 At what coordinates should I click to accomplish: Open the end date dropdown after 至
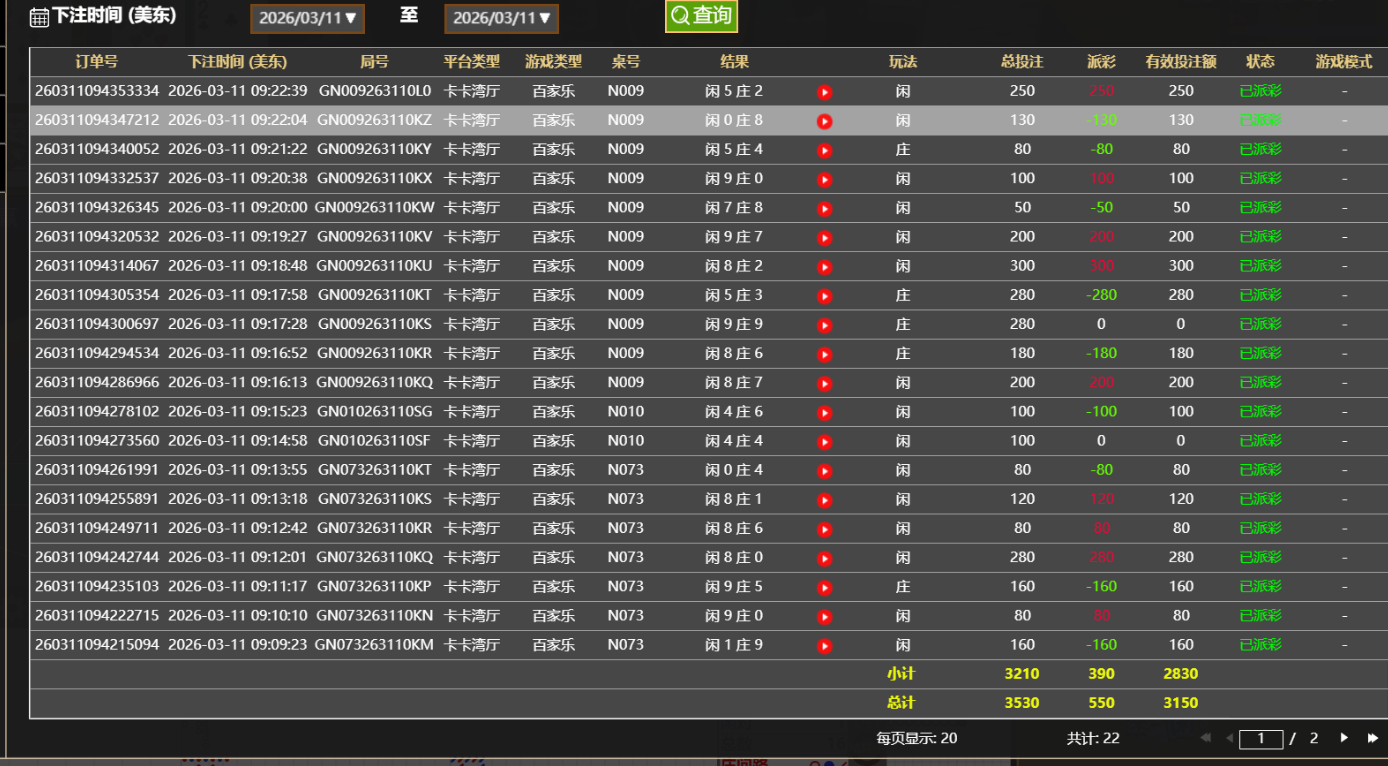[501, 18]
